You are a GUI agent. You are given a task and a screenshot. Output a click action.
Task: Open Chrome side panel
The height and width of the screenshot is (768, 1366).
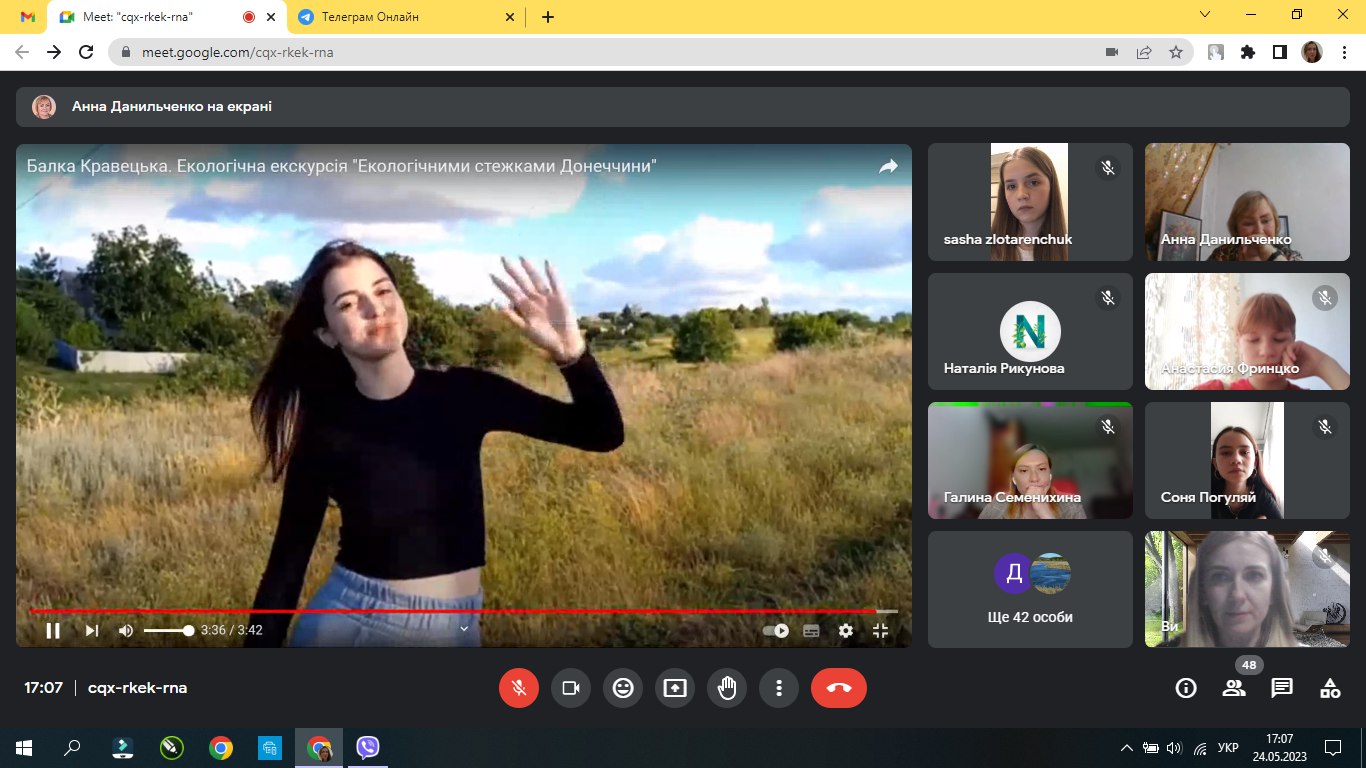[x=1279, y=52]
